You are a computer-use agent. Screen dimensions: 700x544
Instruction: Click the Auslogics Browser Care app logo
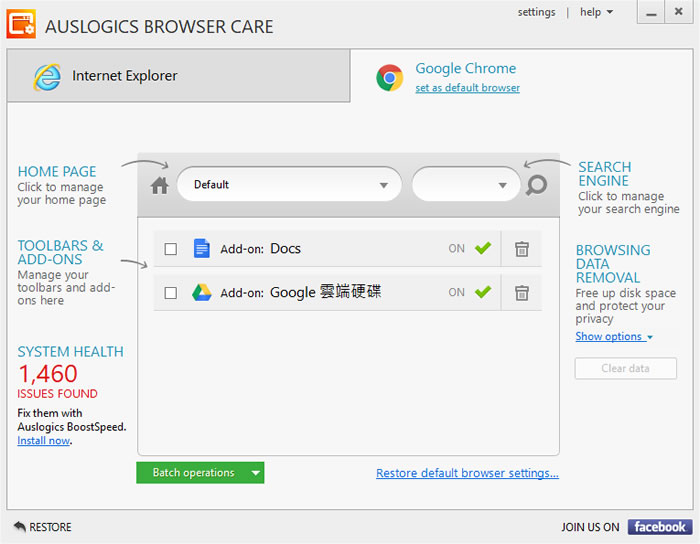point(21,25)
